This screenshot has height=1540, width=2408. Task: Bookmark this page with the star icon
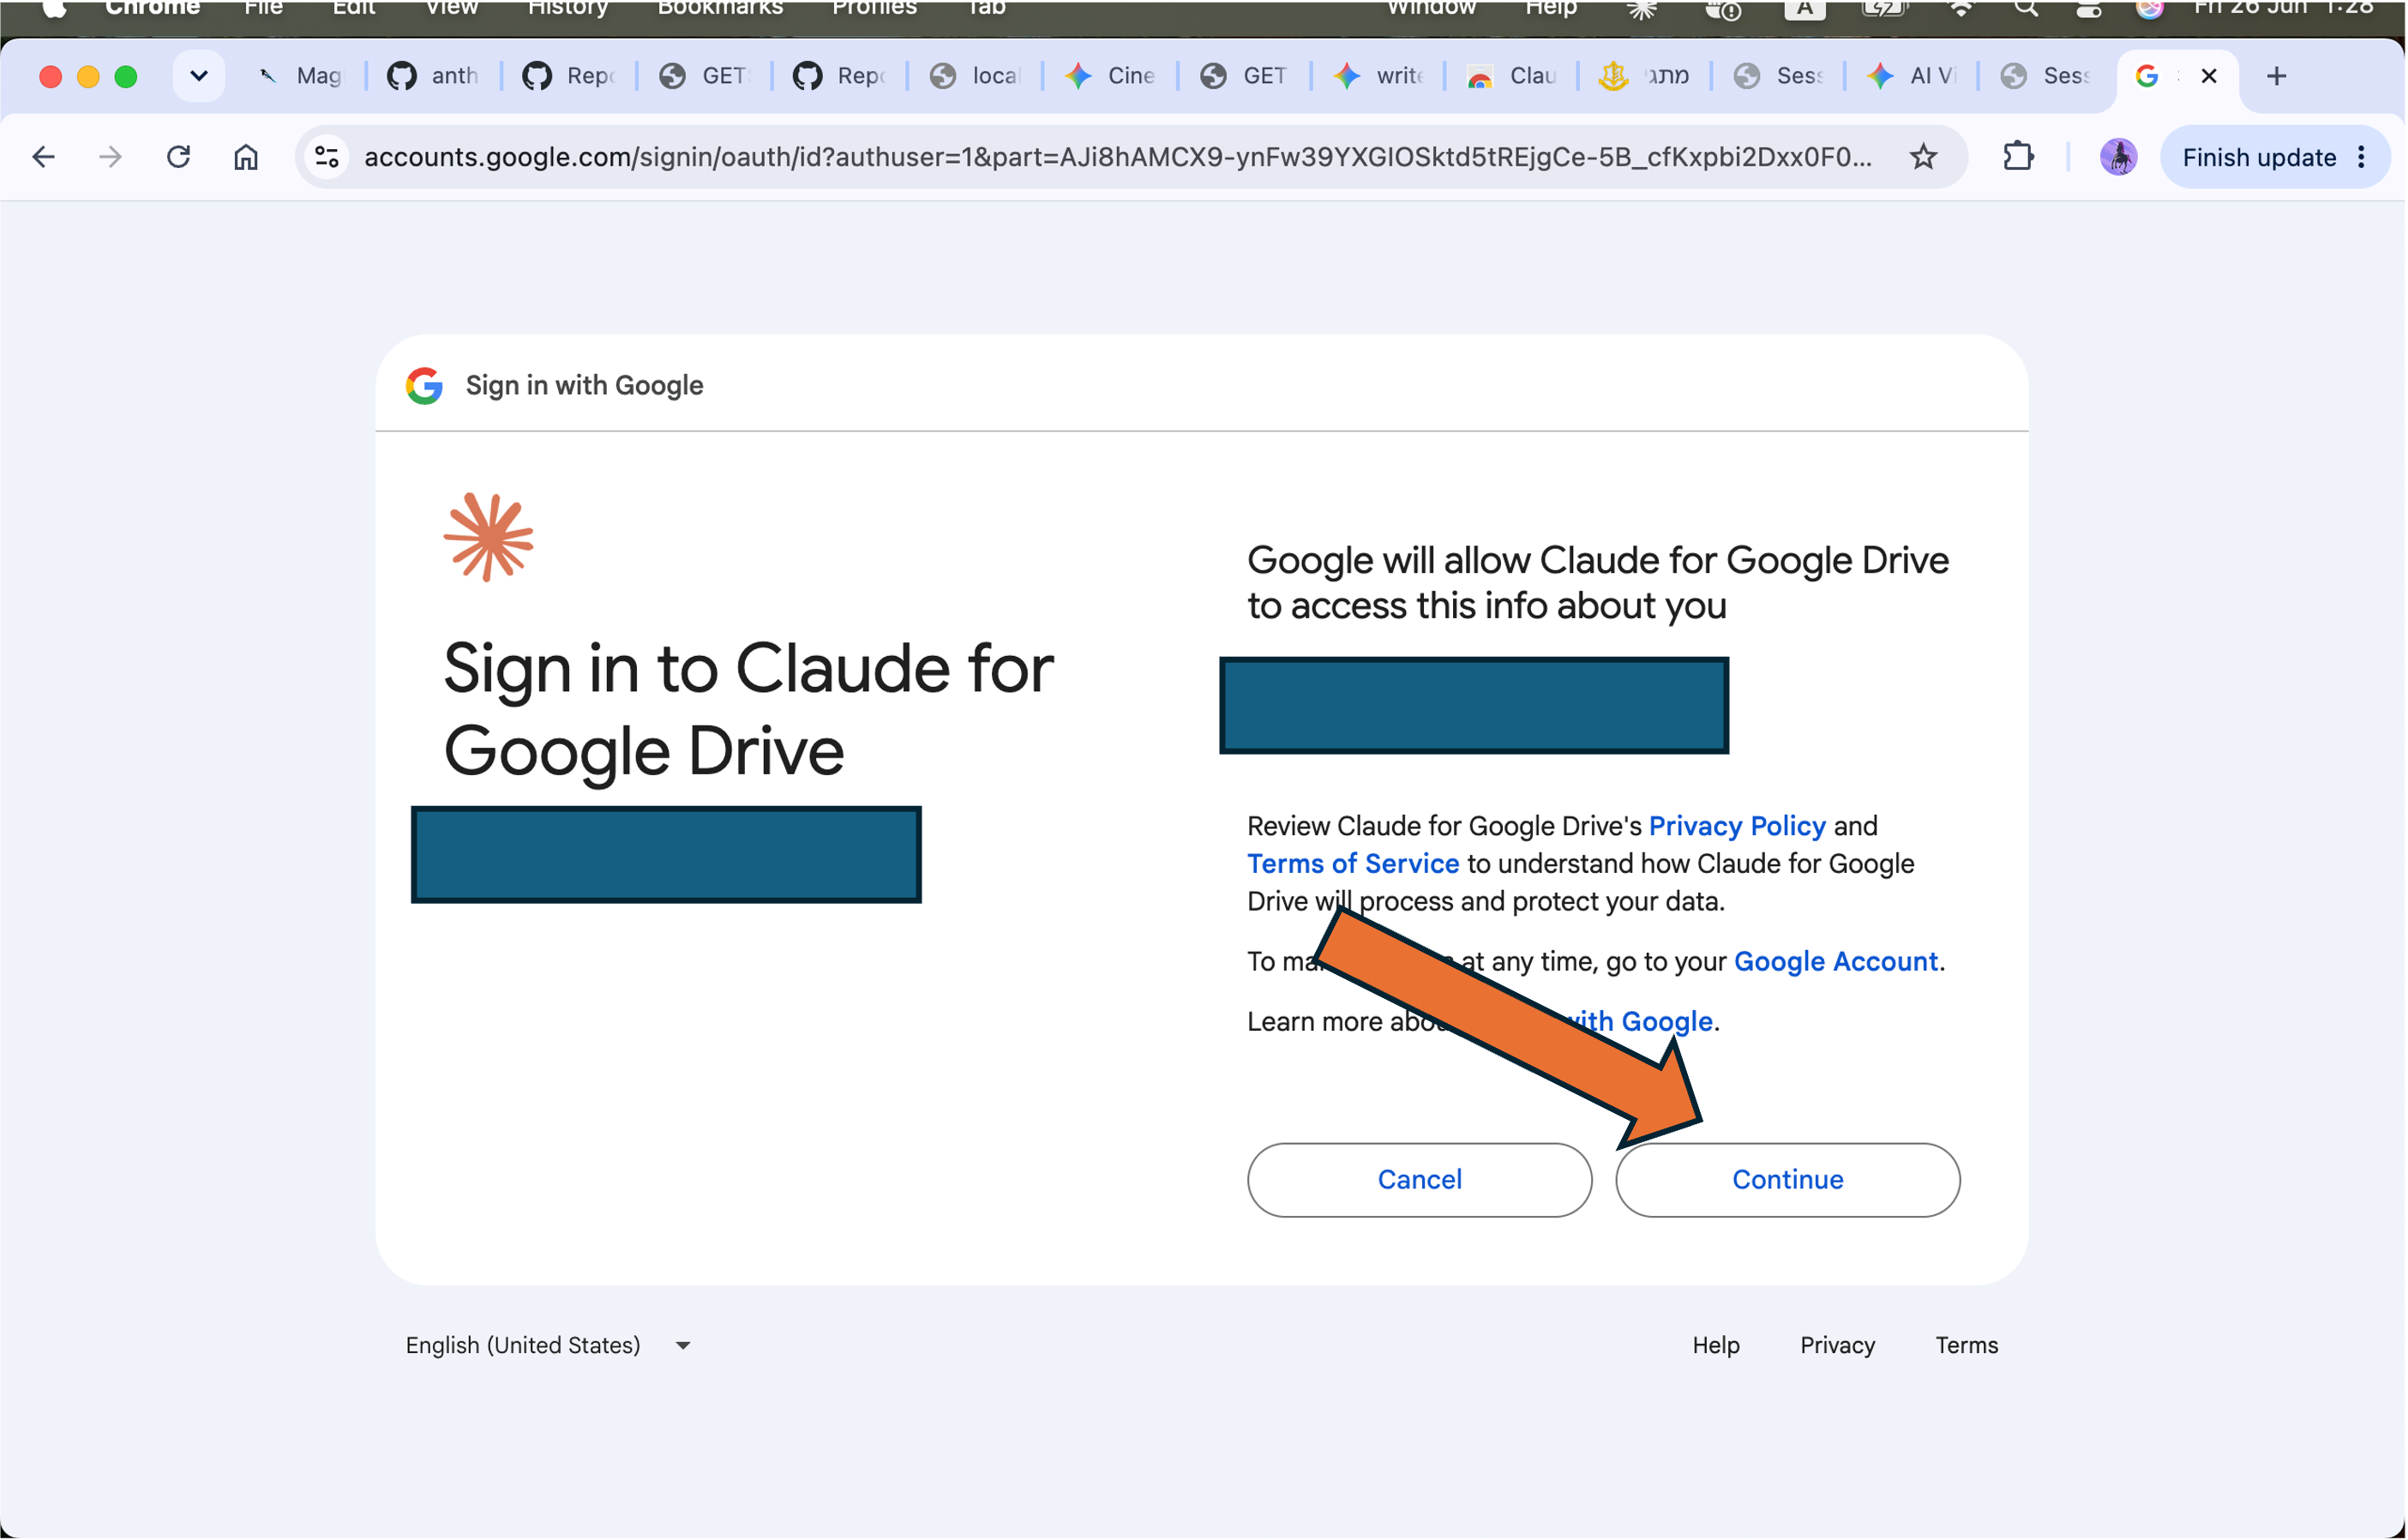click(x=1923, y=157)
